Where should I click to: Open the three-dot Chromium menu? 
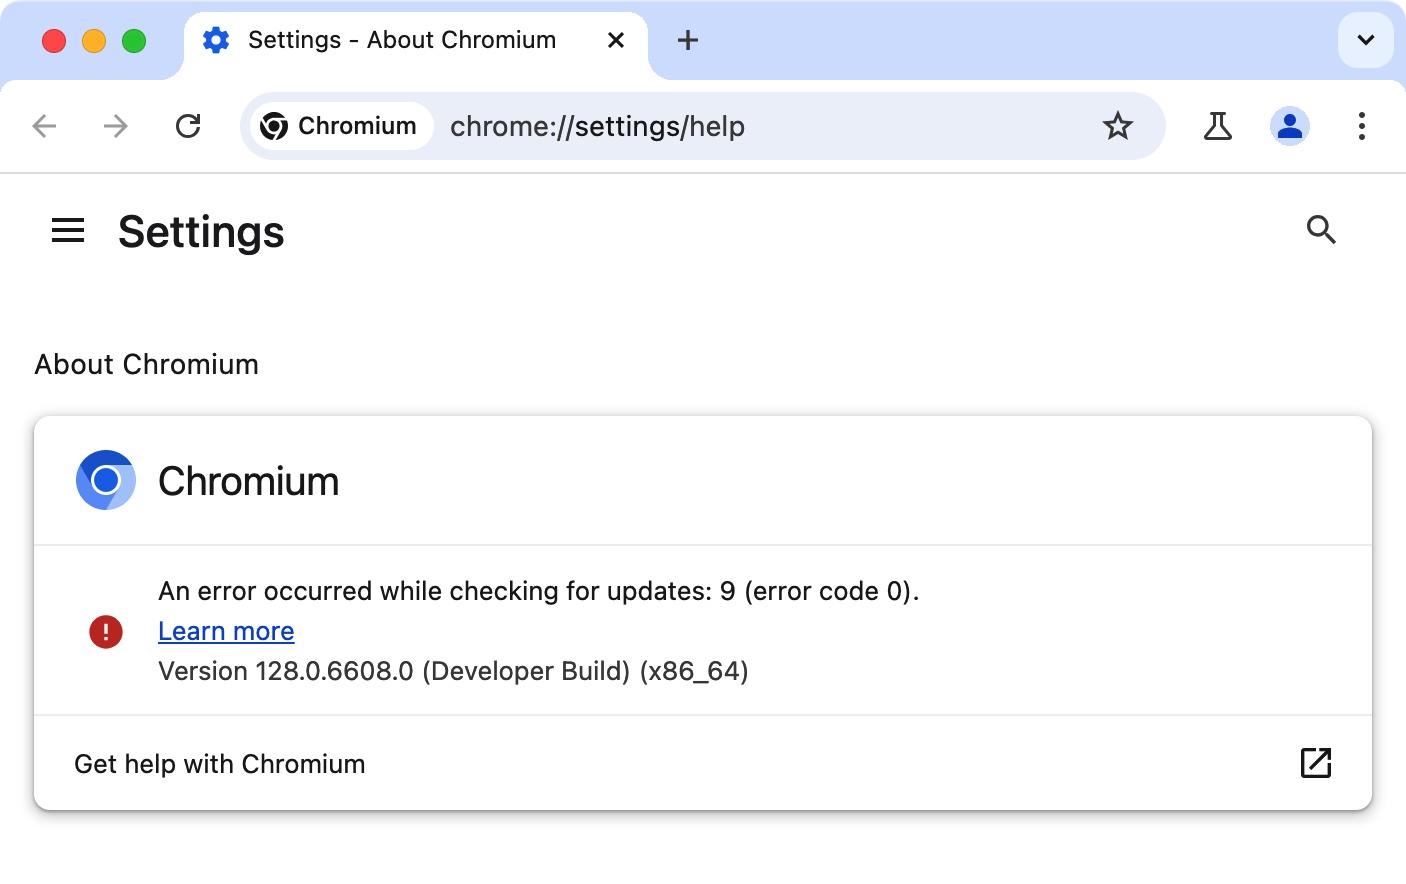click(x=1361, y=126)
